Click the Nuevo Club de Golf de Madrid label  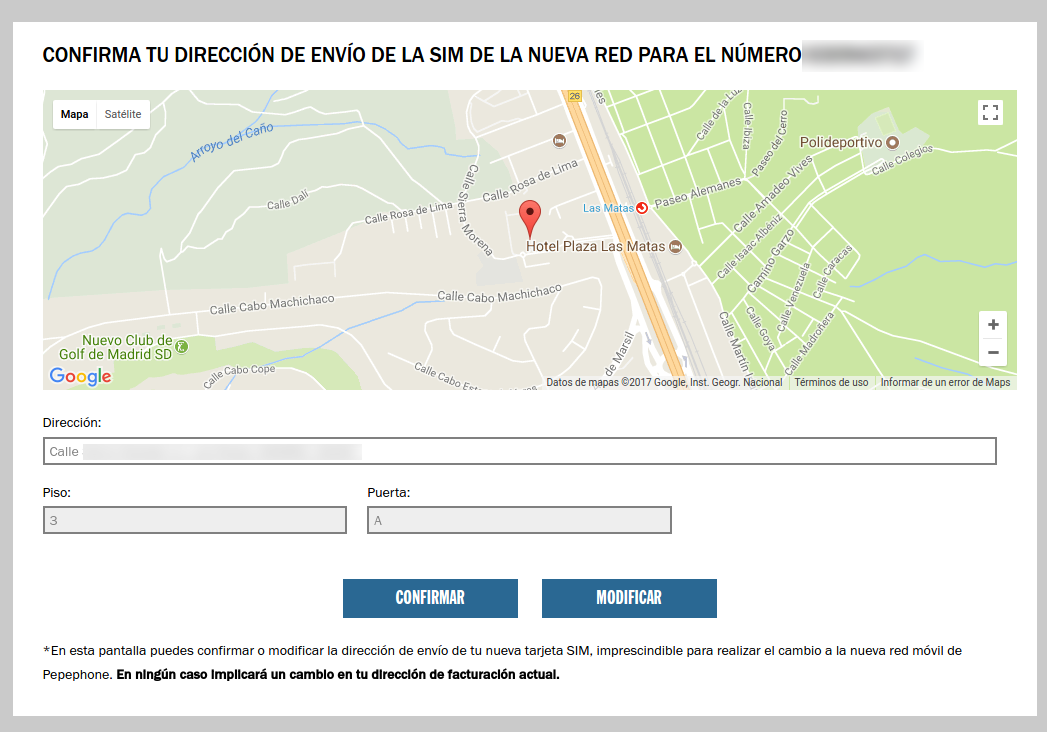[x=116, y=347]
